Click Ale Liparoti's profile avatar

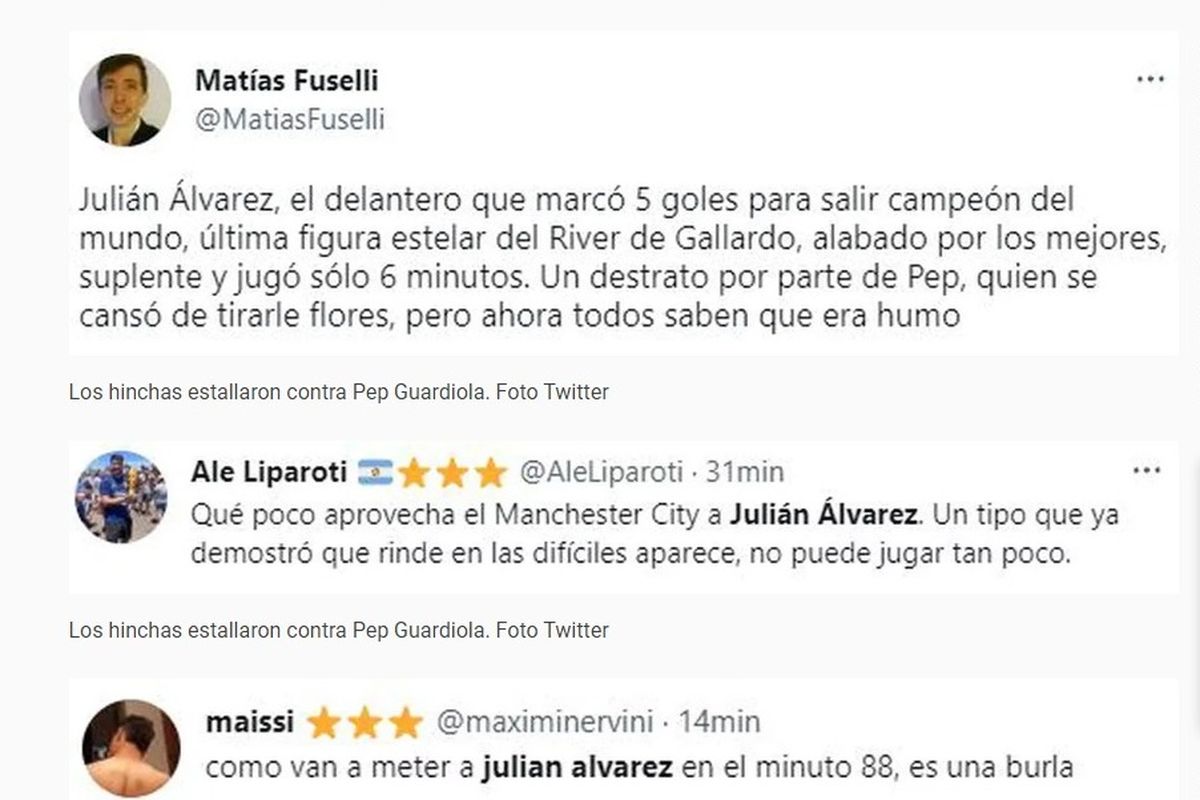pyautogui.click(x=121, y=497)
